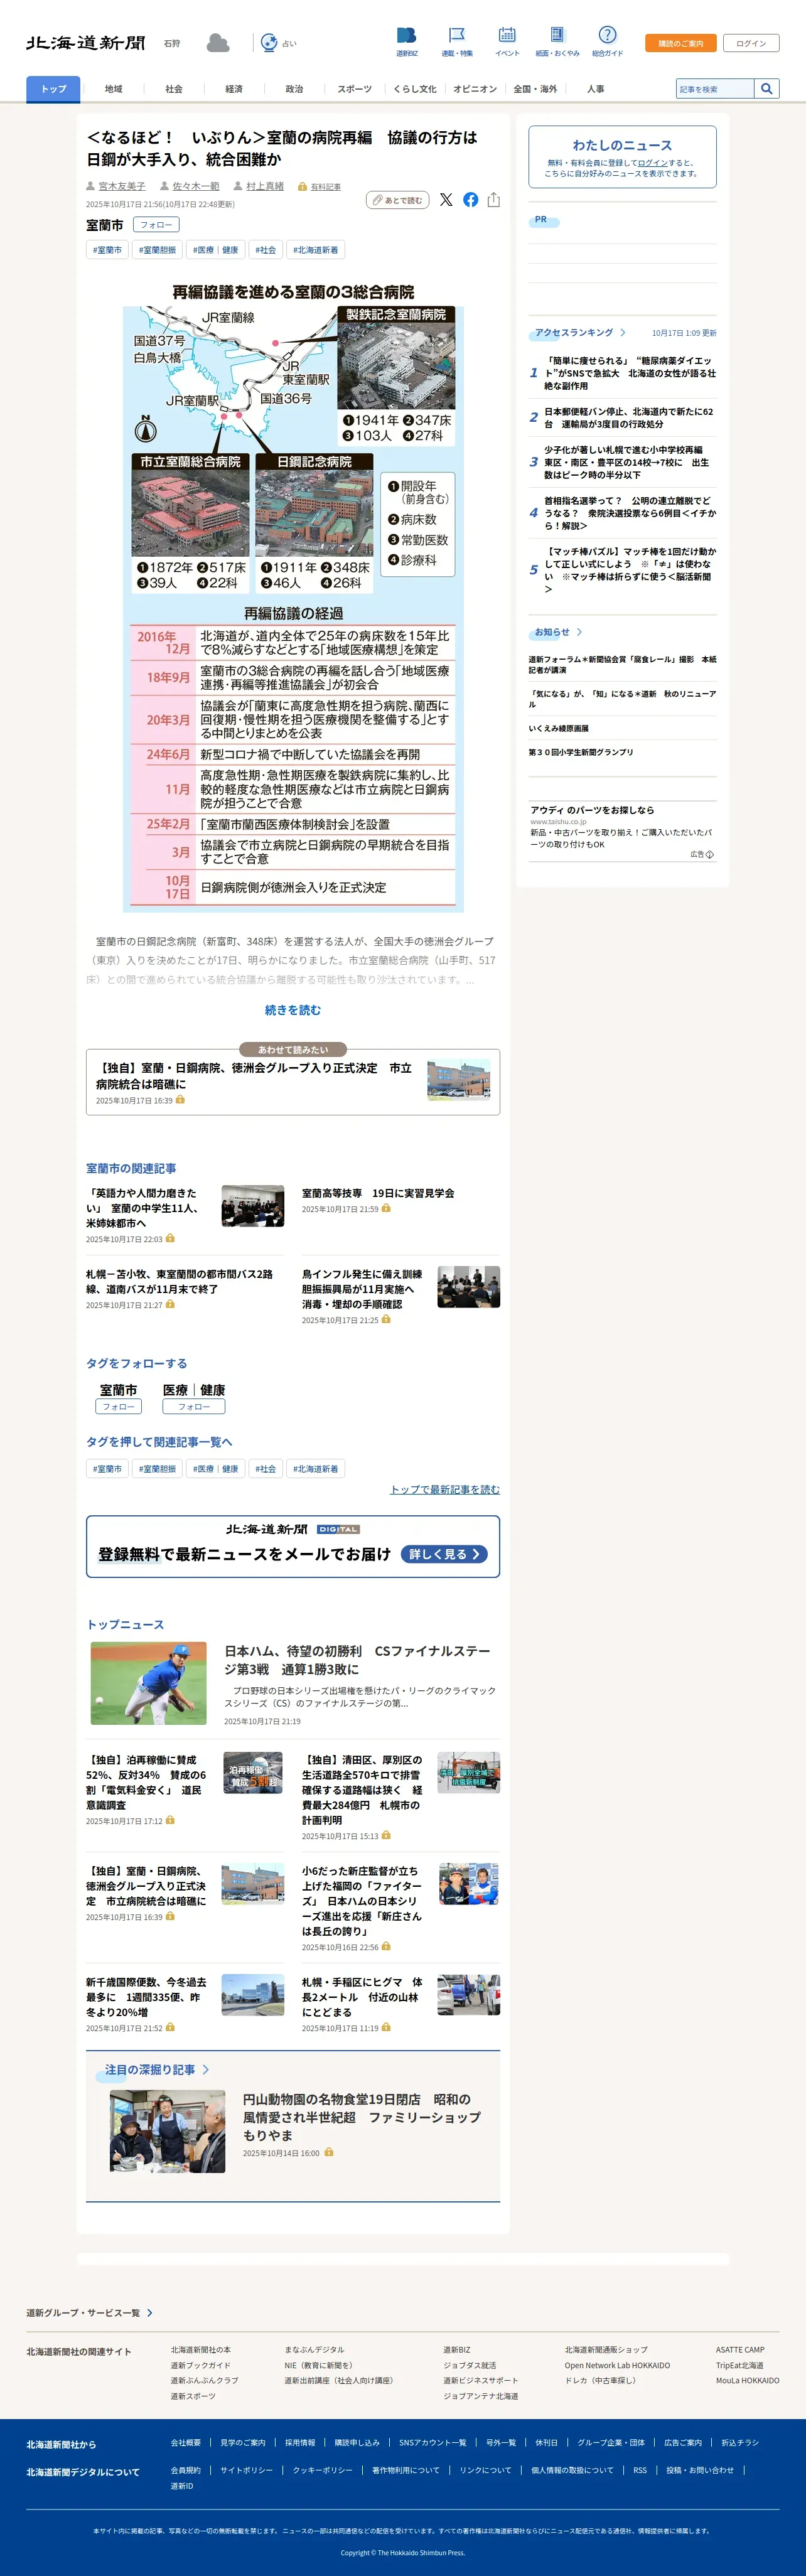Open the baseball pitcher top news thumbnail
The height and width of the screenshot is (2576, 806).
coord(148,1684)
